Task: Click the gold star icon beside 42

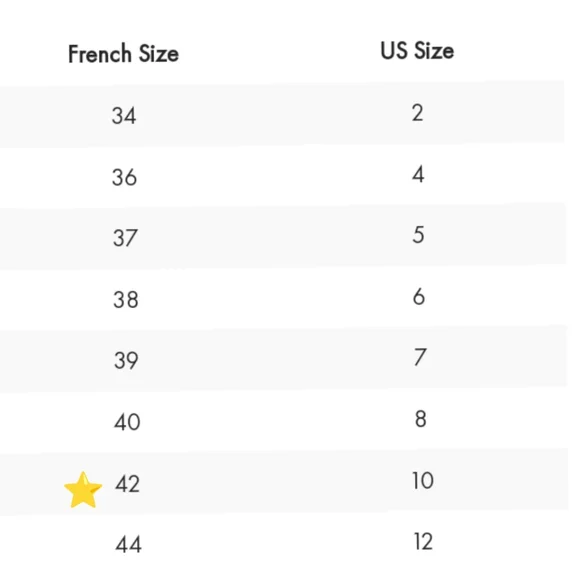Action: (83, 490)
